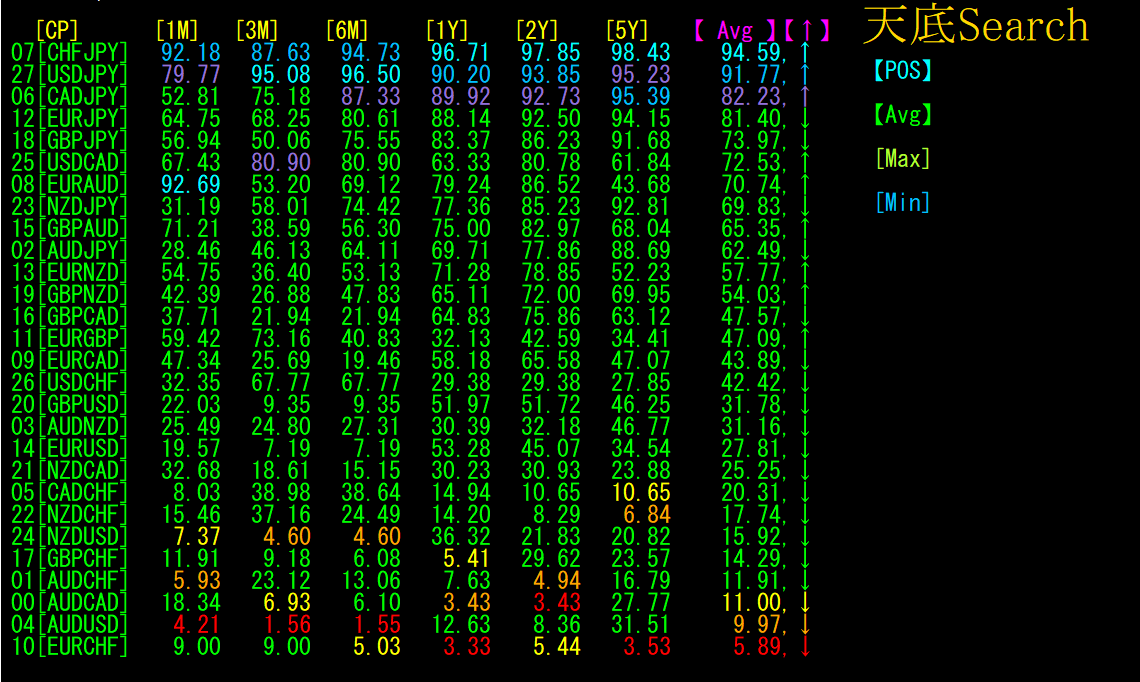This screenshot has width=1140, height=682.
Task: Click the CADJPY purple up arrow
Action: (x=805, y=97)
